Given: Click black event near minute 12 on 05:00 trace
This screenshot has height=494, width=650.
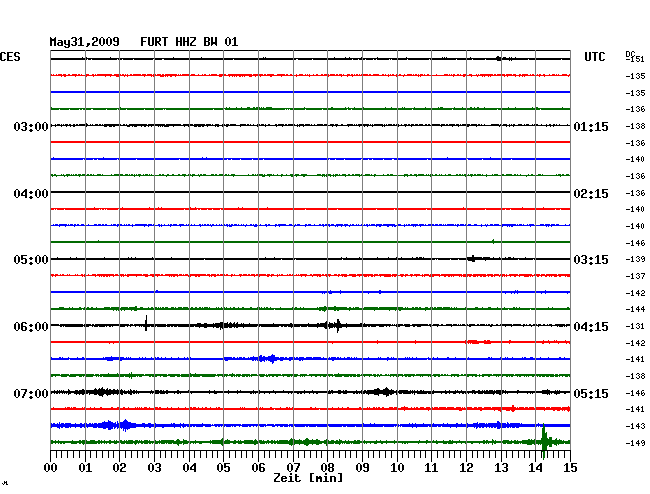Looking at the screenshot, I should [473, 259].
